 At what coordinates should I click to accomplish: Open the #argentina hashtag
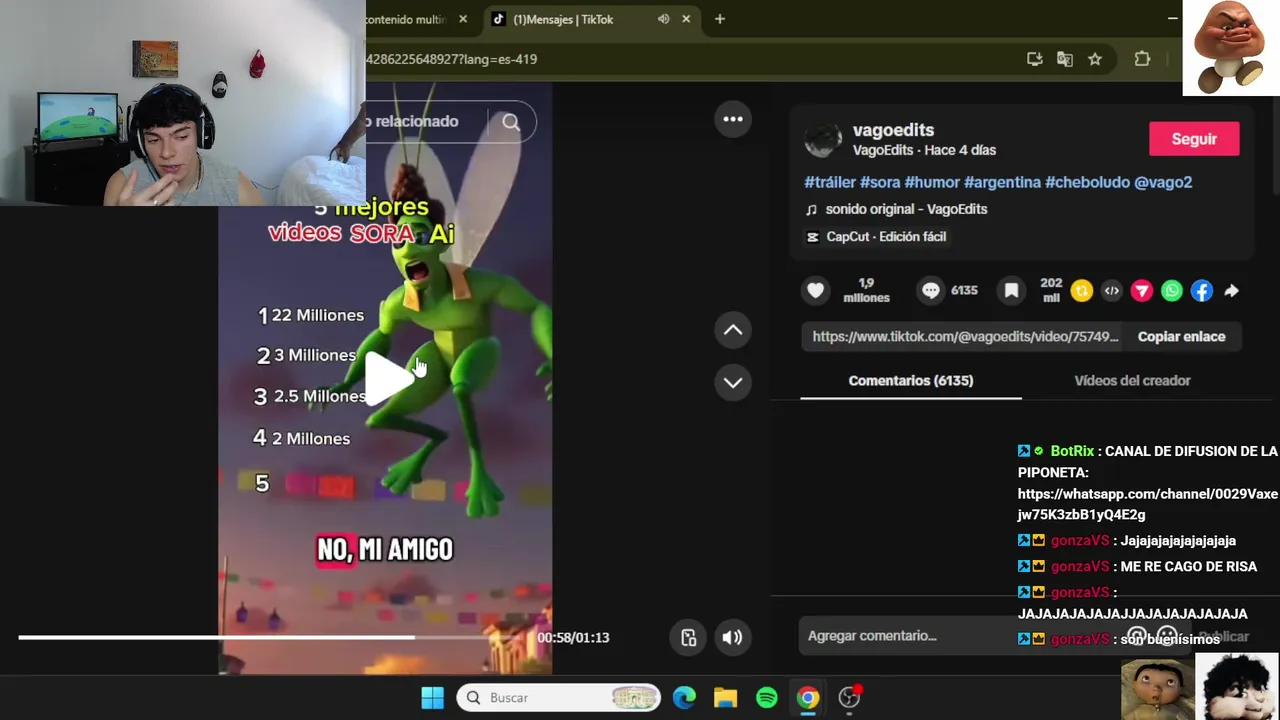1002,182
